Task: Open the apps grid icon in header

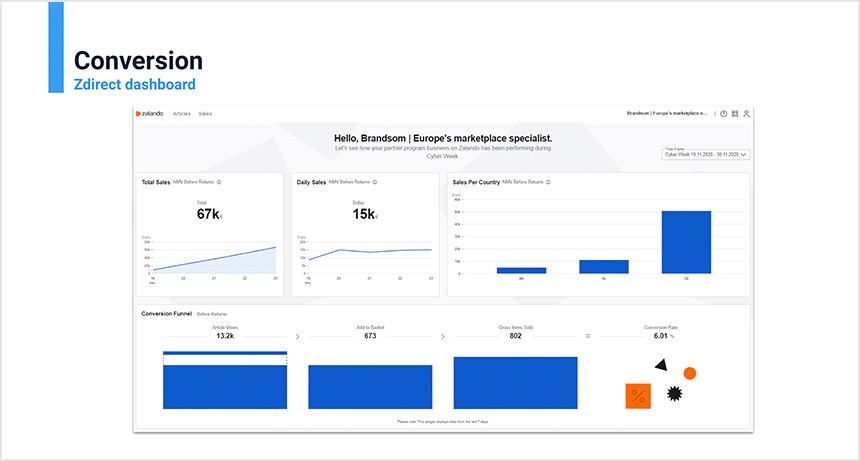Action: tap(735, 113)
